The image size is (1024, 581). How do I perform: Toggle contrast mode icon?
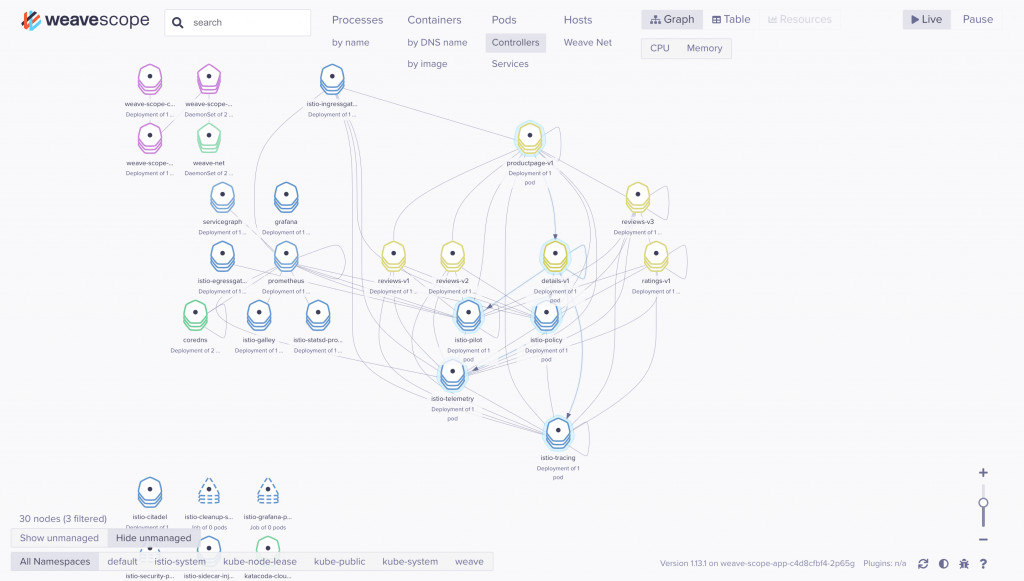coord(944,563)
